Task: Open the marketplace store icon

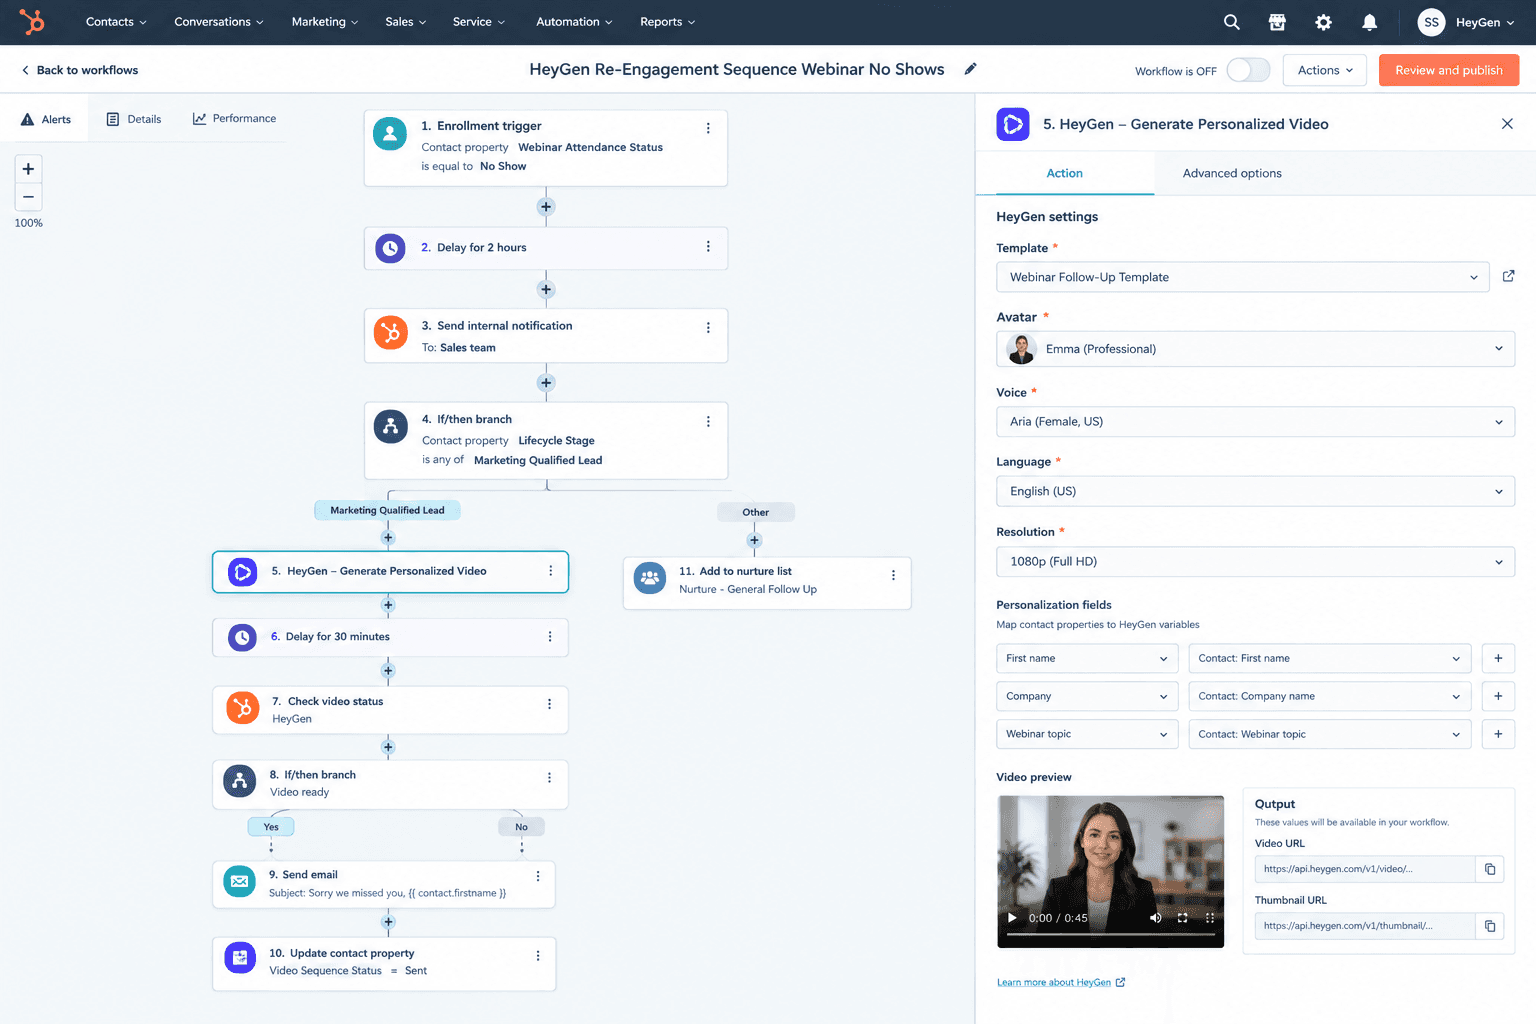Action: 1277,22
